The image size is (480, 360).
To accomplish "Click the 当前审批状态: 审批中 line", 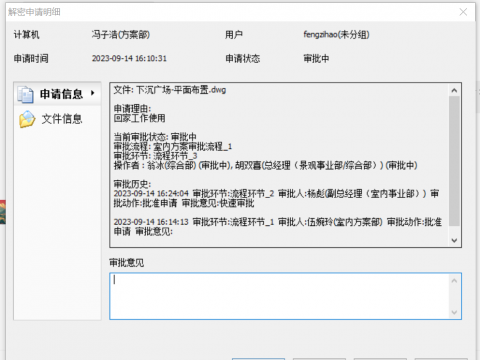I will (155, 137).
